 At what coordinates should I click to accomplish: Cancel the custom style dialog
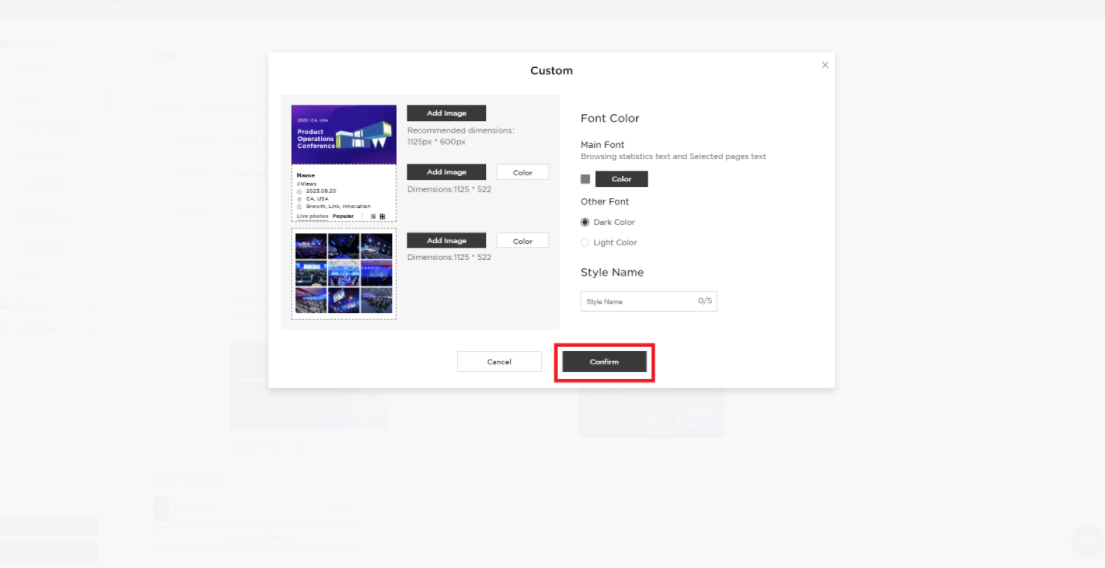pyautogui.click(x=499, y=362)
